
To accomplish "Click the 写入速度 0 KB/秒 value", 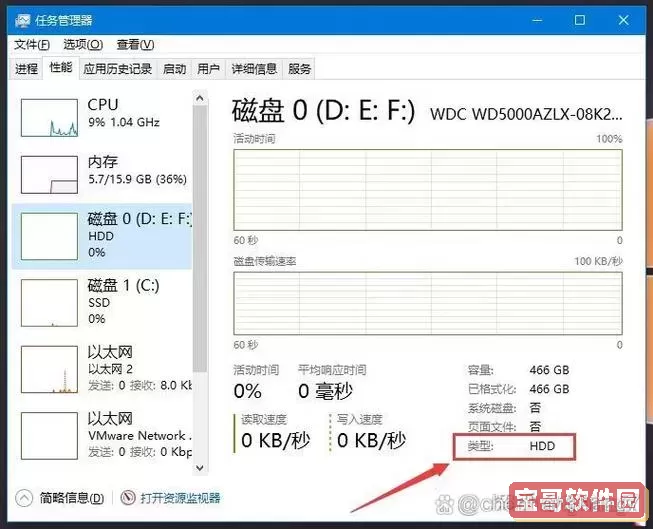I will point(371,440).
